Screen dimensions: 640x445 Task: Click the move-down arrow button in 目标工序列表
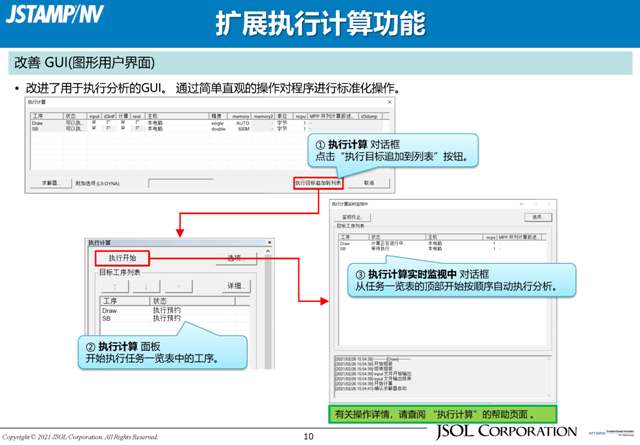pyautogui.click(x=147, y=286)
